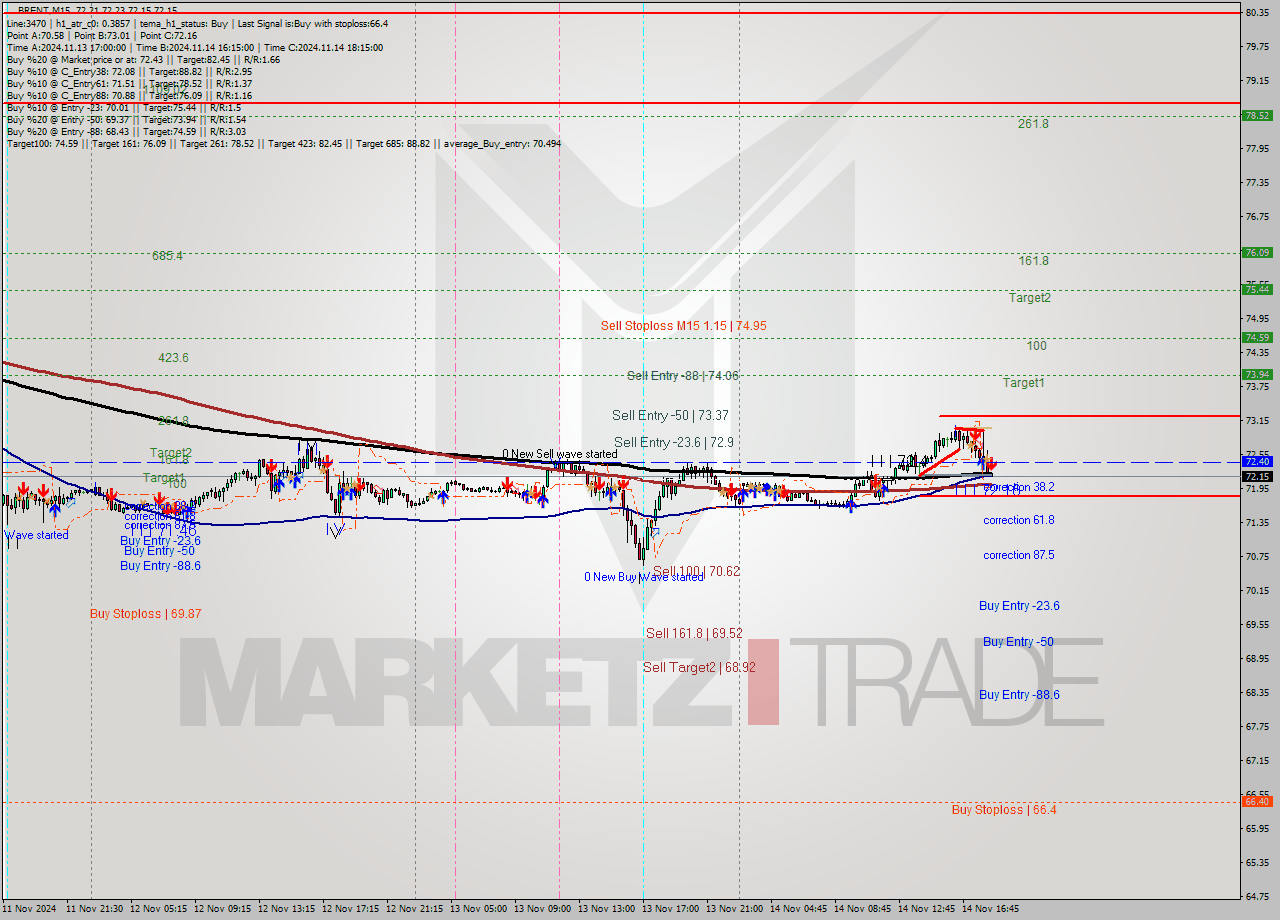Click the '0 New Buy Wave started' annotation
Viewport: 1280px width, 920px height.
(644, 577)
